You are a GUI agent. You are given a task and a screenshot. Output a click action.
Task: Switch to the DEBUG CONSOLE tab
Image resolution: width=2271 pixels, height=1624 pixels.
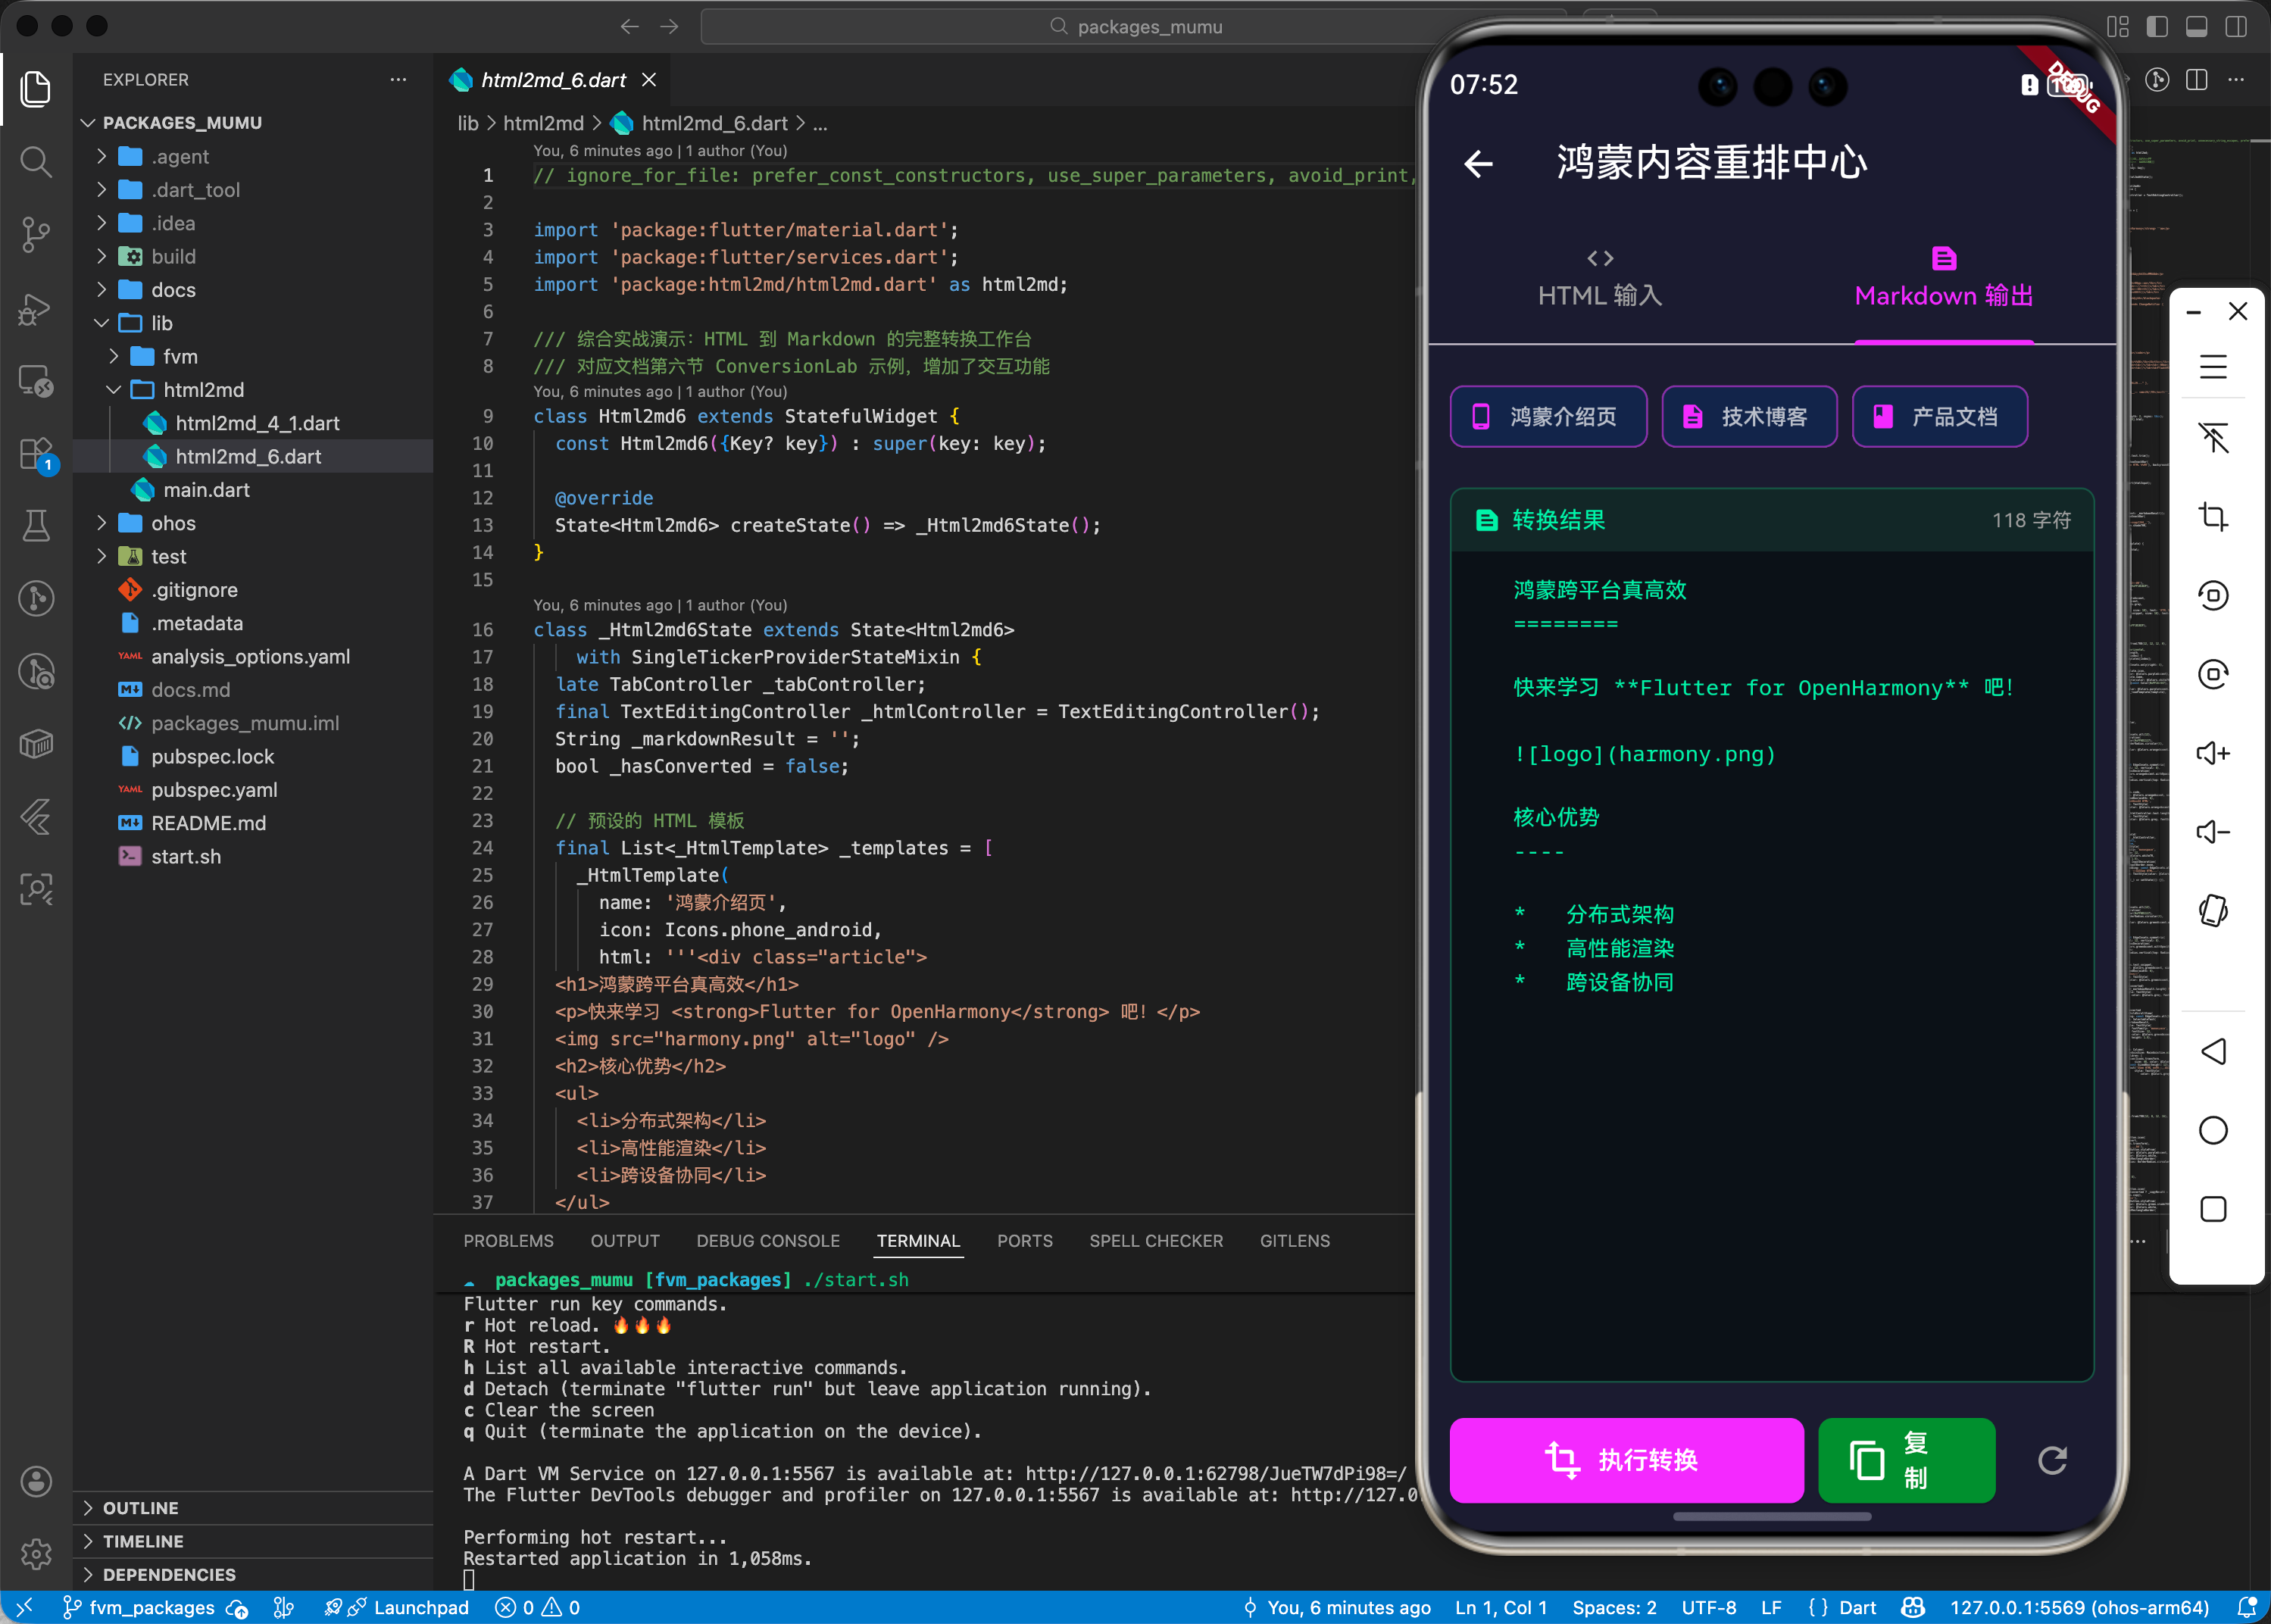767,1241
